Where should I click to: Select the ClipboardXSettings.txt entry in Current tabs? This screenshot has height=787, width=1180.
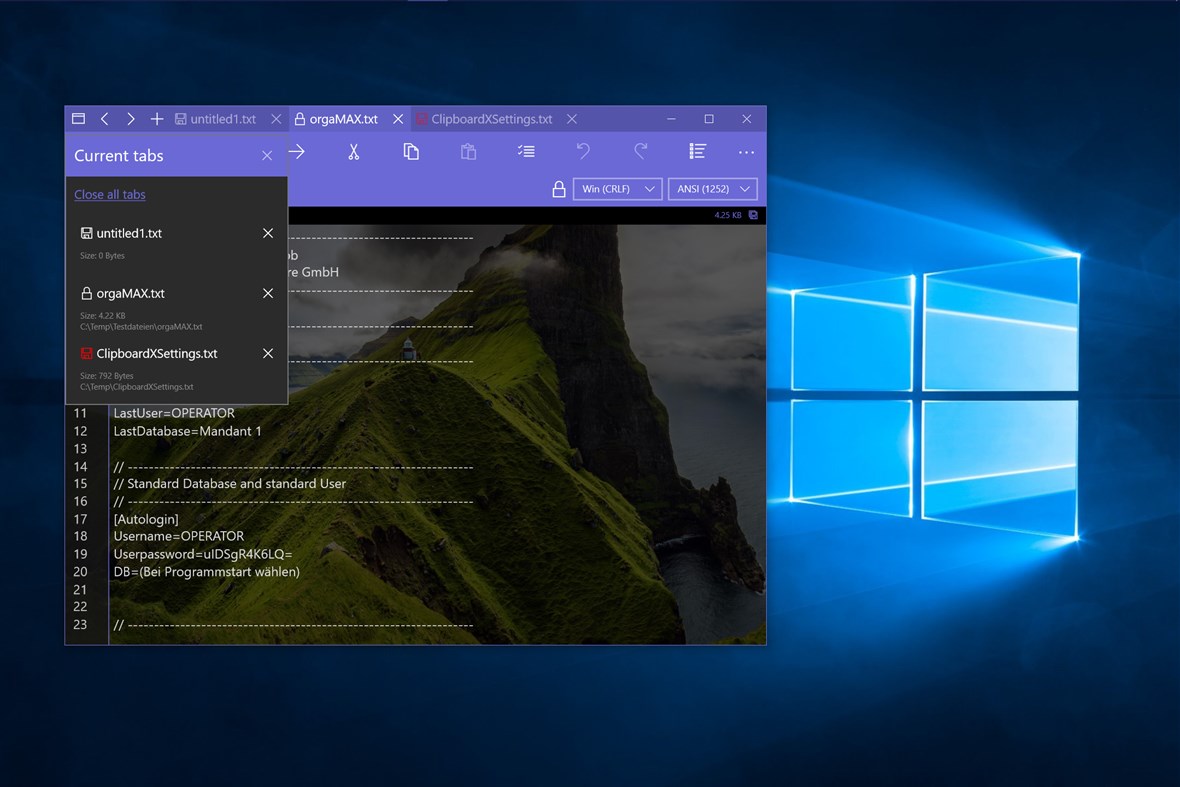(x=156, y=353)
